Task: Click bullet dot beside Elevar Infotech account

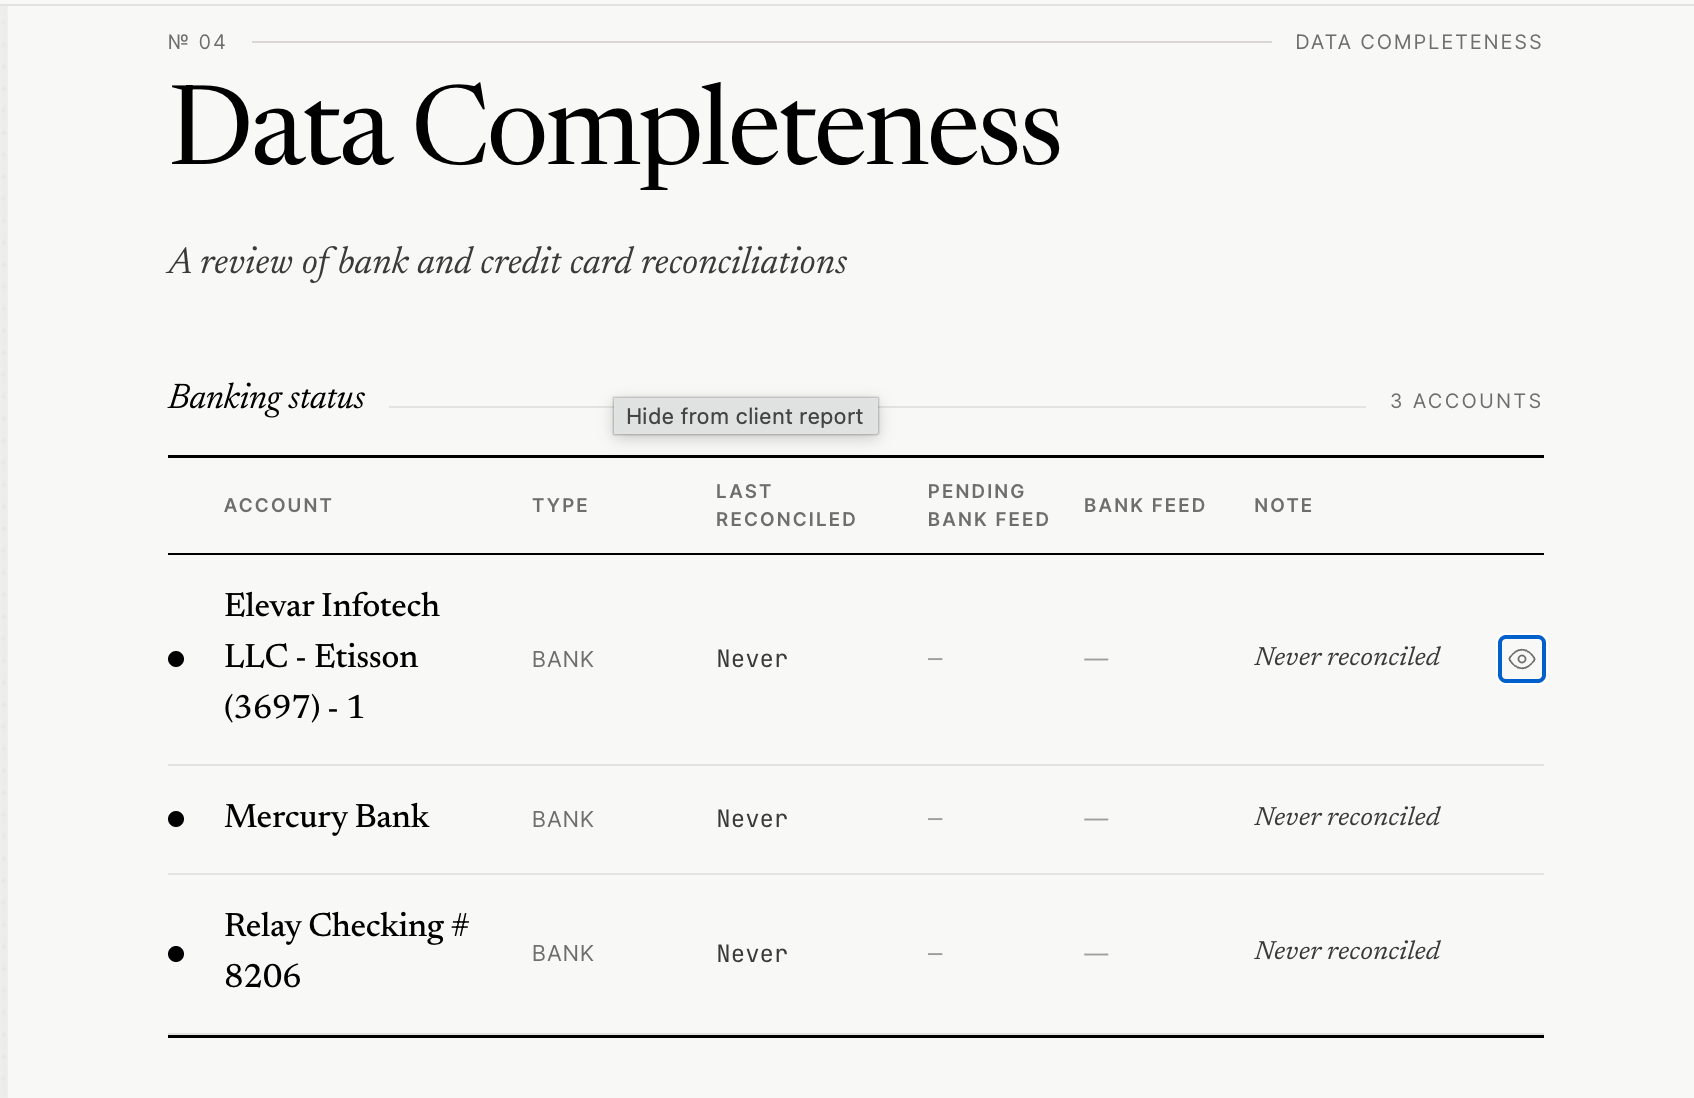Action: click(176, 659)
